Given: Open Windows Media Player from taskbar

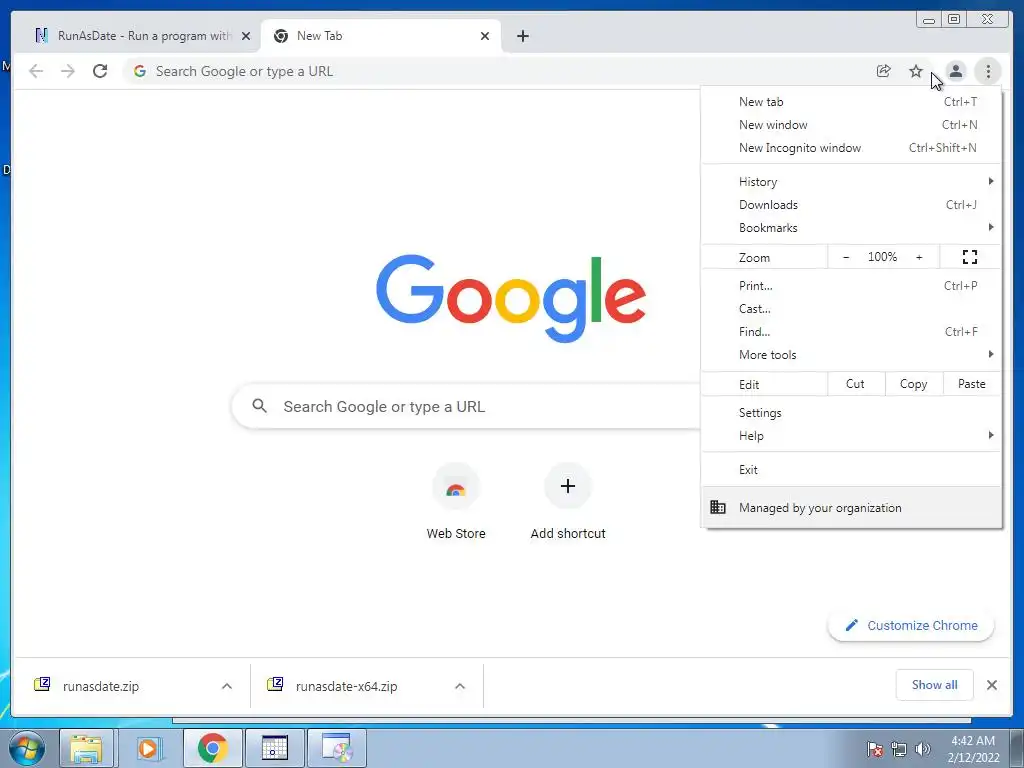Looking at the screenshot, I should tap(148, 748).
